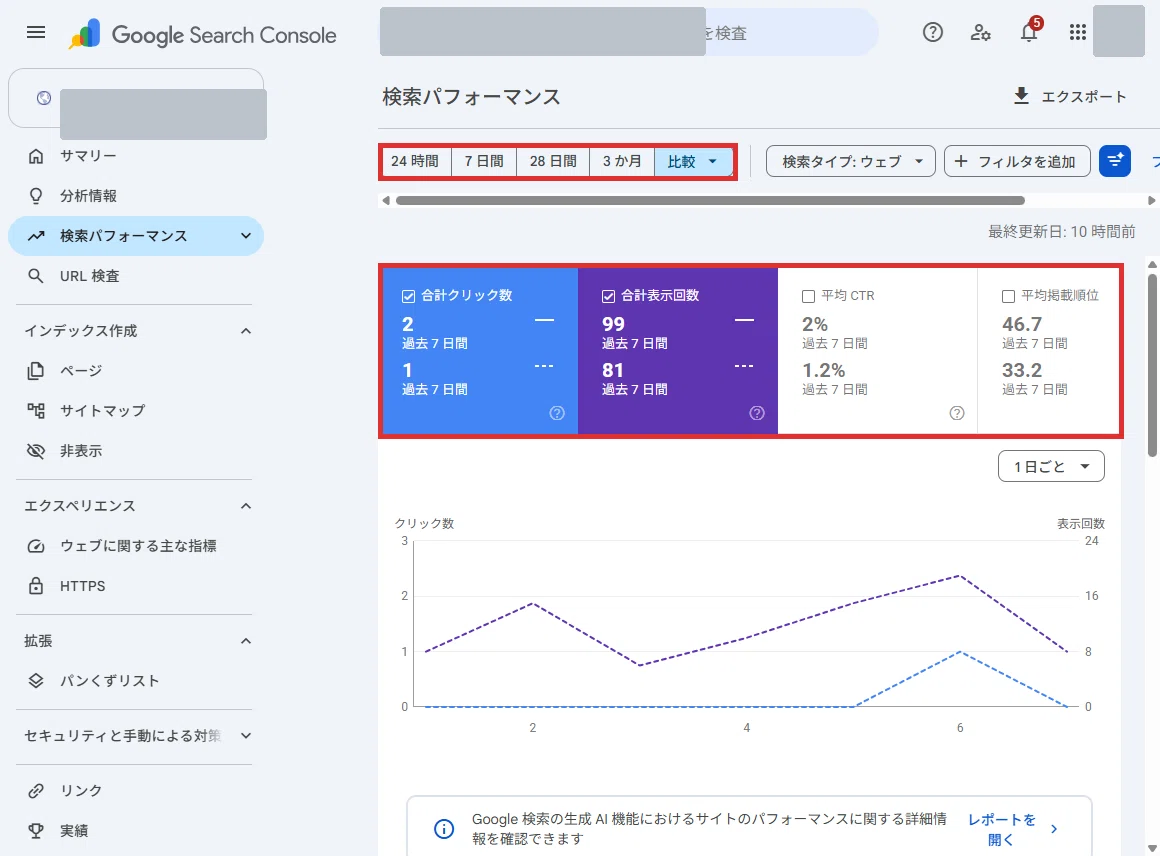The width and height of the screenshot is (1160, 856).
Task: Click the scroll-left arrow of filter bar
Action: 385,200
